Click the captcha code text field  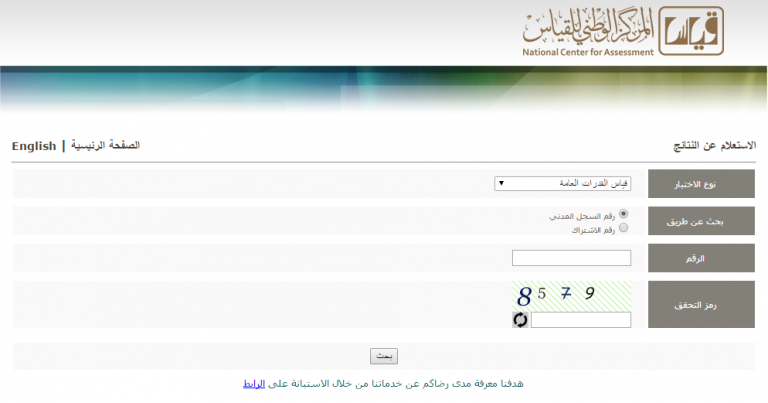coord(581,320)
